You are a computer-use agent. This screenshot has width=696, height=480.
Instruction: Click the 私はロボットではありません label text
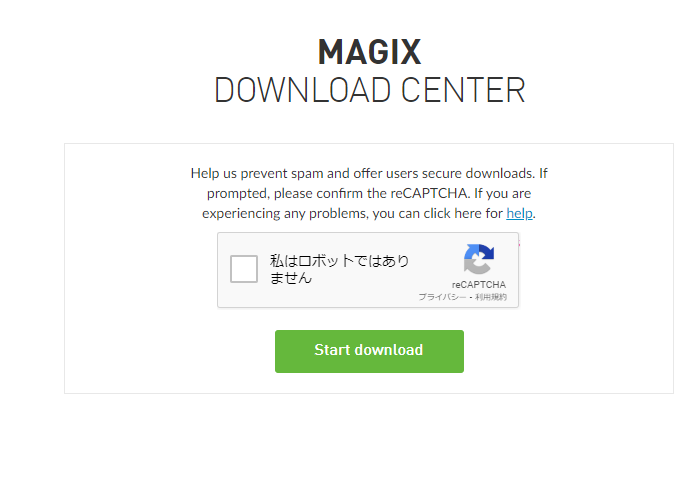pos(340,269)
